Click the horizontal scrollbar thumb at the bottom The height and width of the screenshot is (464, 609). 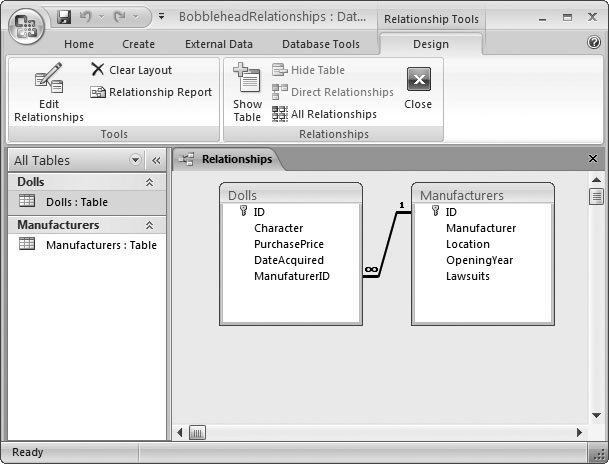click(x=197, y=433)
